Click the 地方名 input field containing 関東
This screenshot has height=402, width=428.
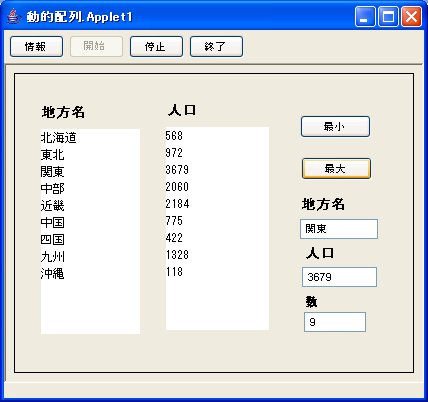[339, 229]
